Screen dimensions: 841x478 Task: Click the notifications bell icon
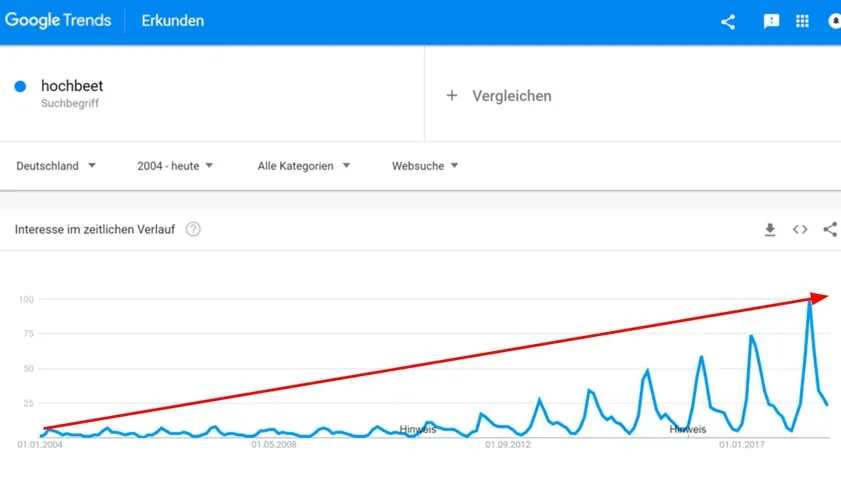coord(835,21)
